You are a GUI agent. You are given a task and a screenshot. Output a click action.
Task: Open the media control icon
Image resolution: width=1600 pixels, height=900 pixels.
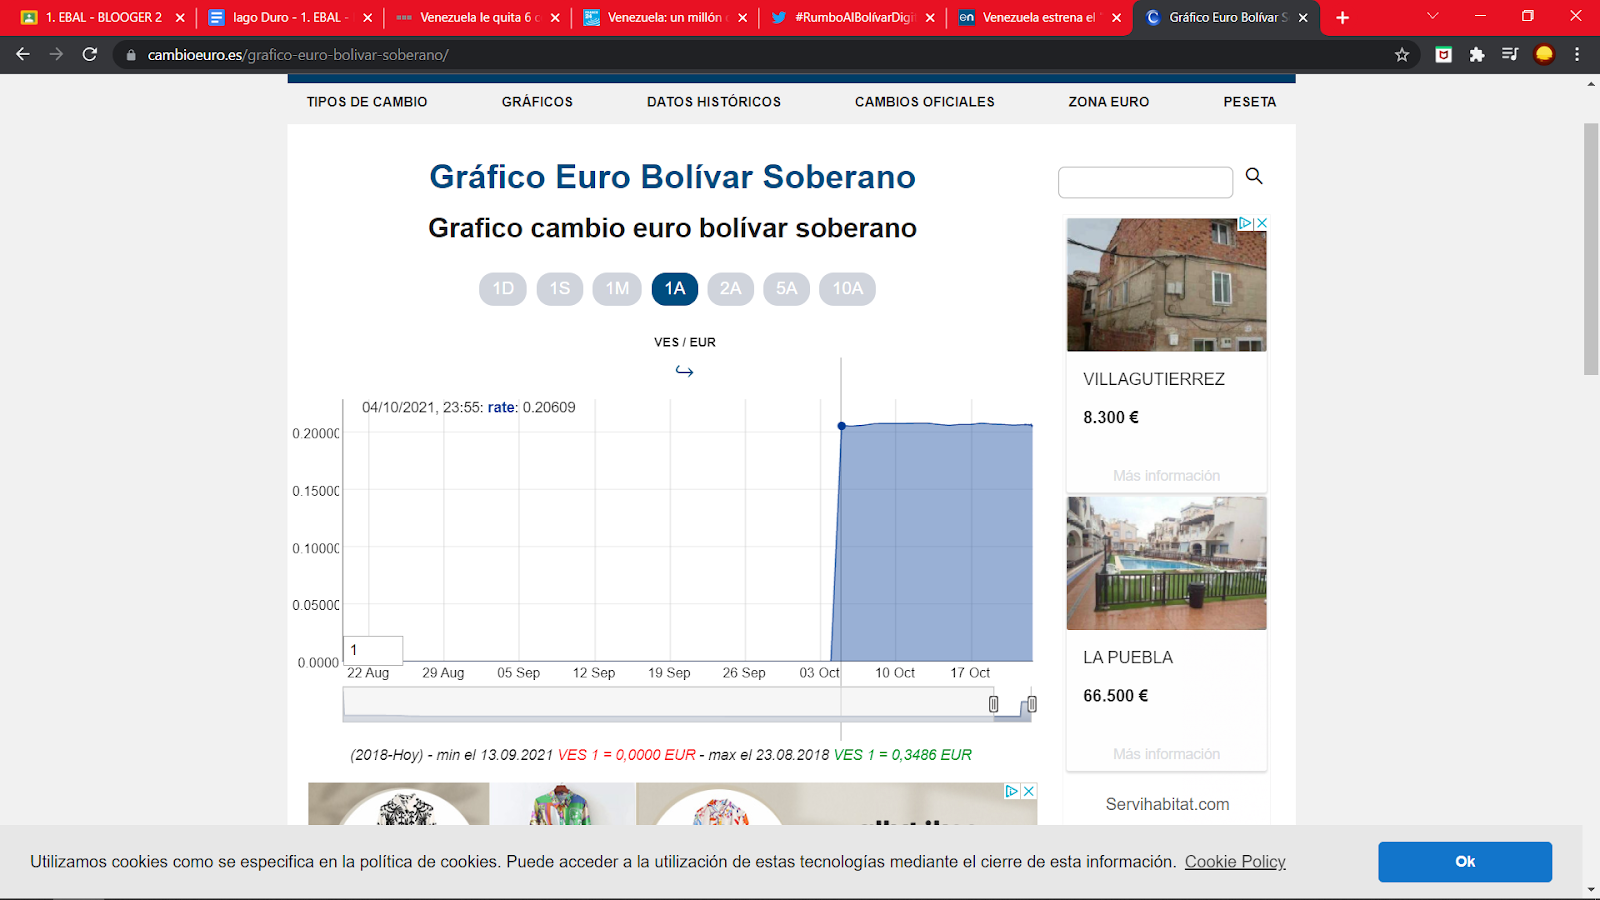(x=1510, y=55)
